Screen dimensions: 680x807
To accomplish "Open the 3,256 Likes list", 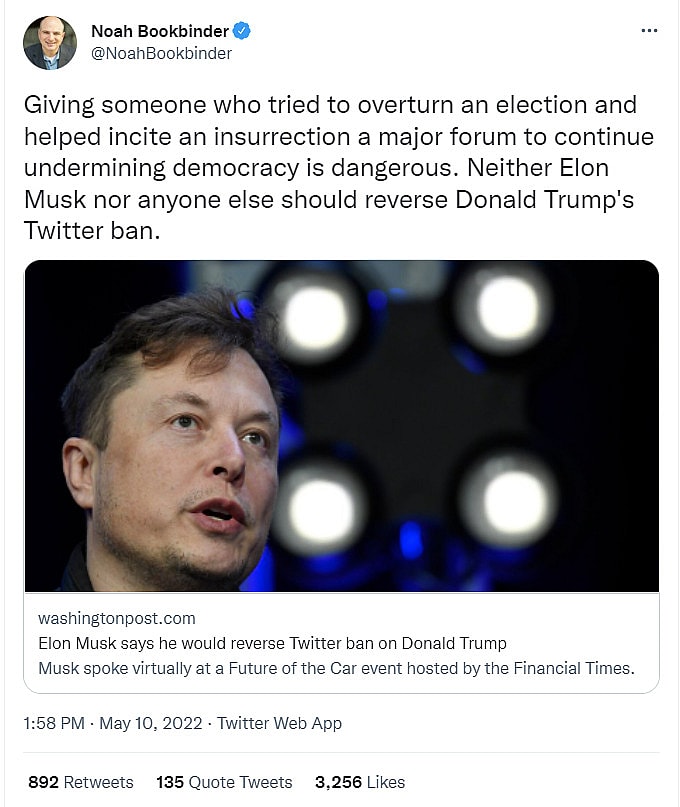I will coord(360,782).
